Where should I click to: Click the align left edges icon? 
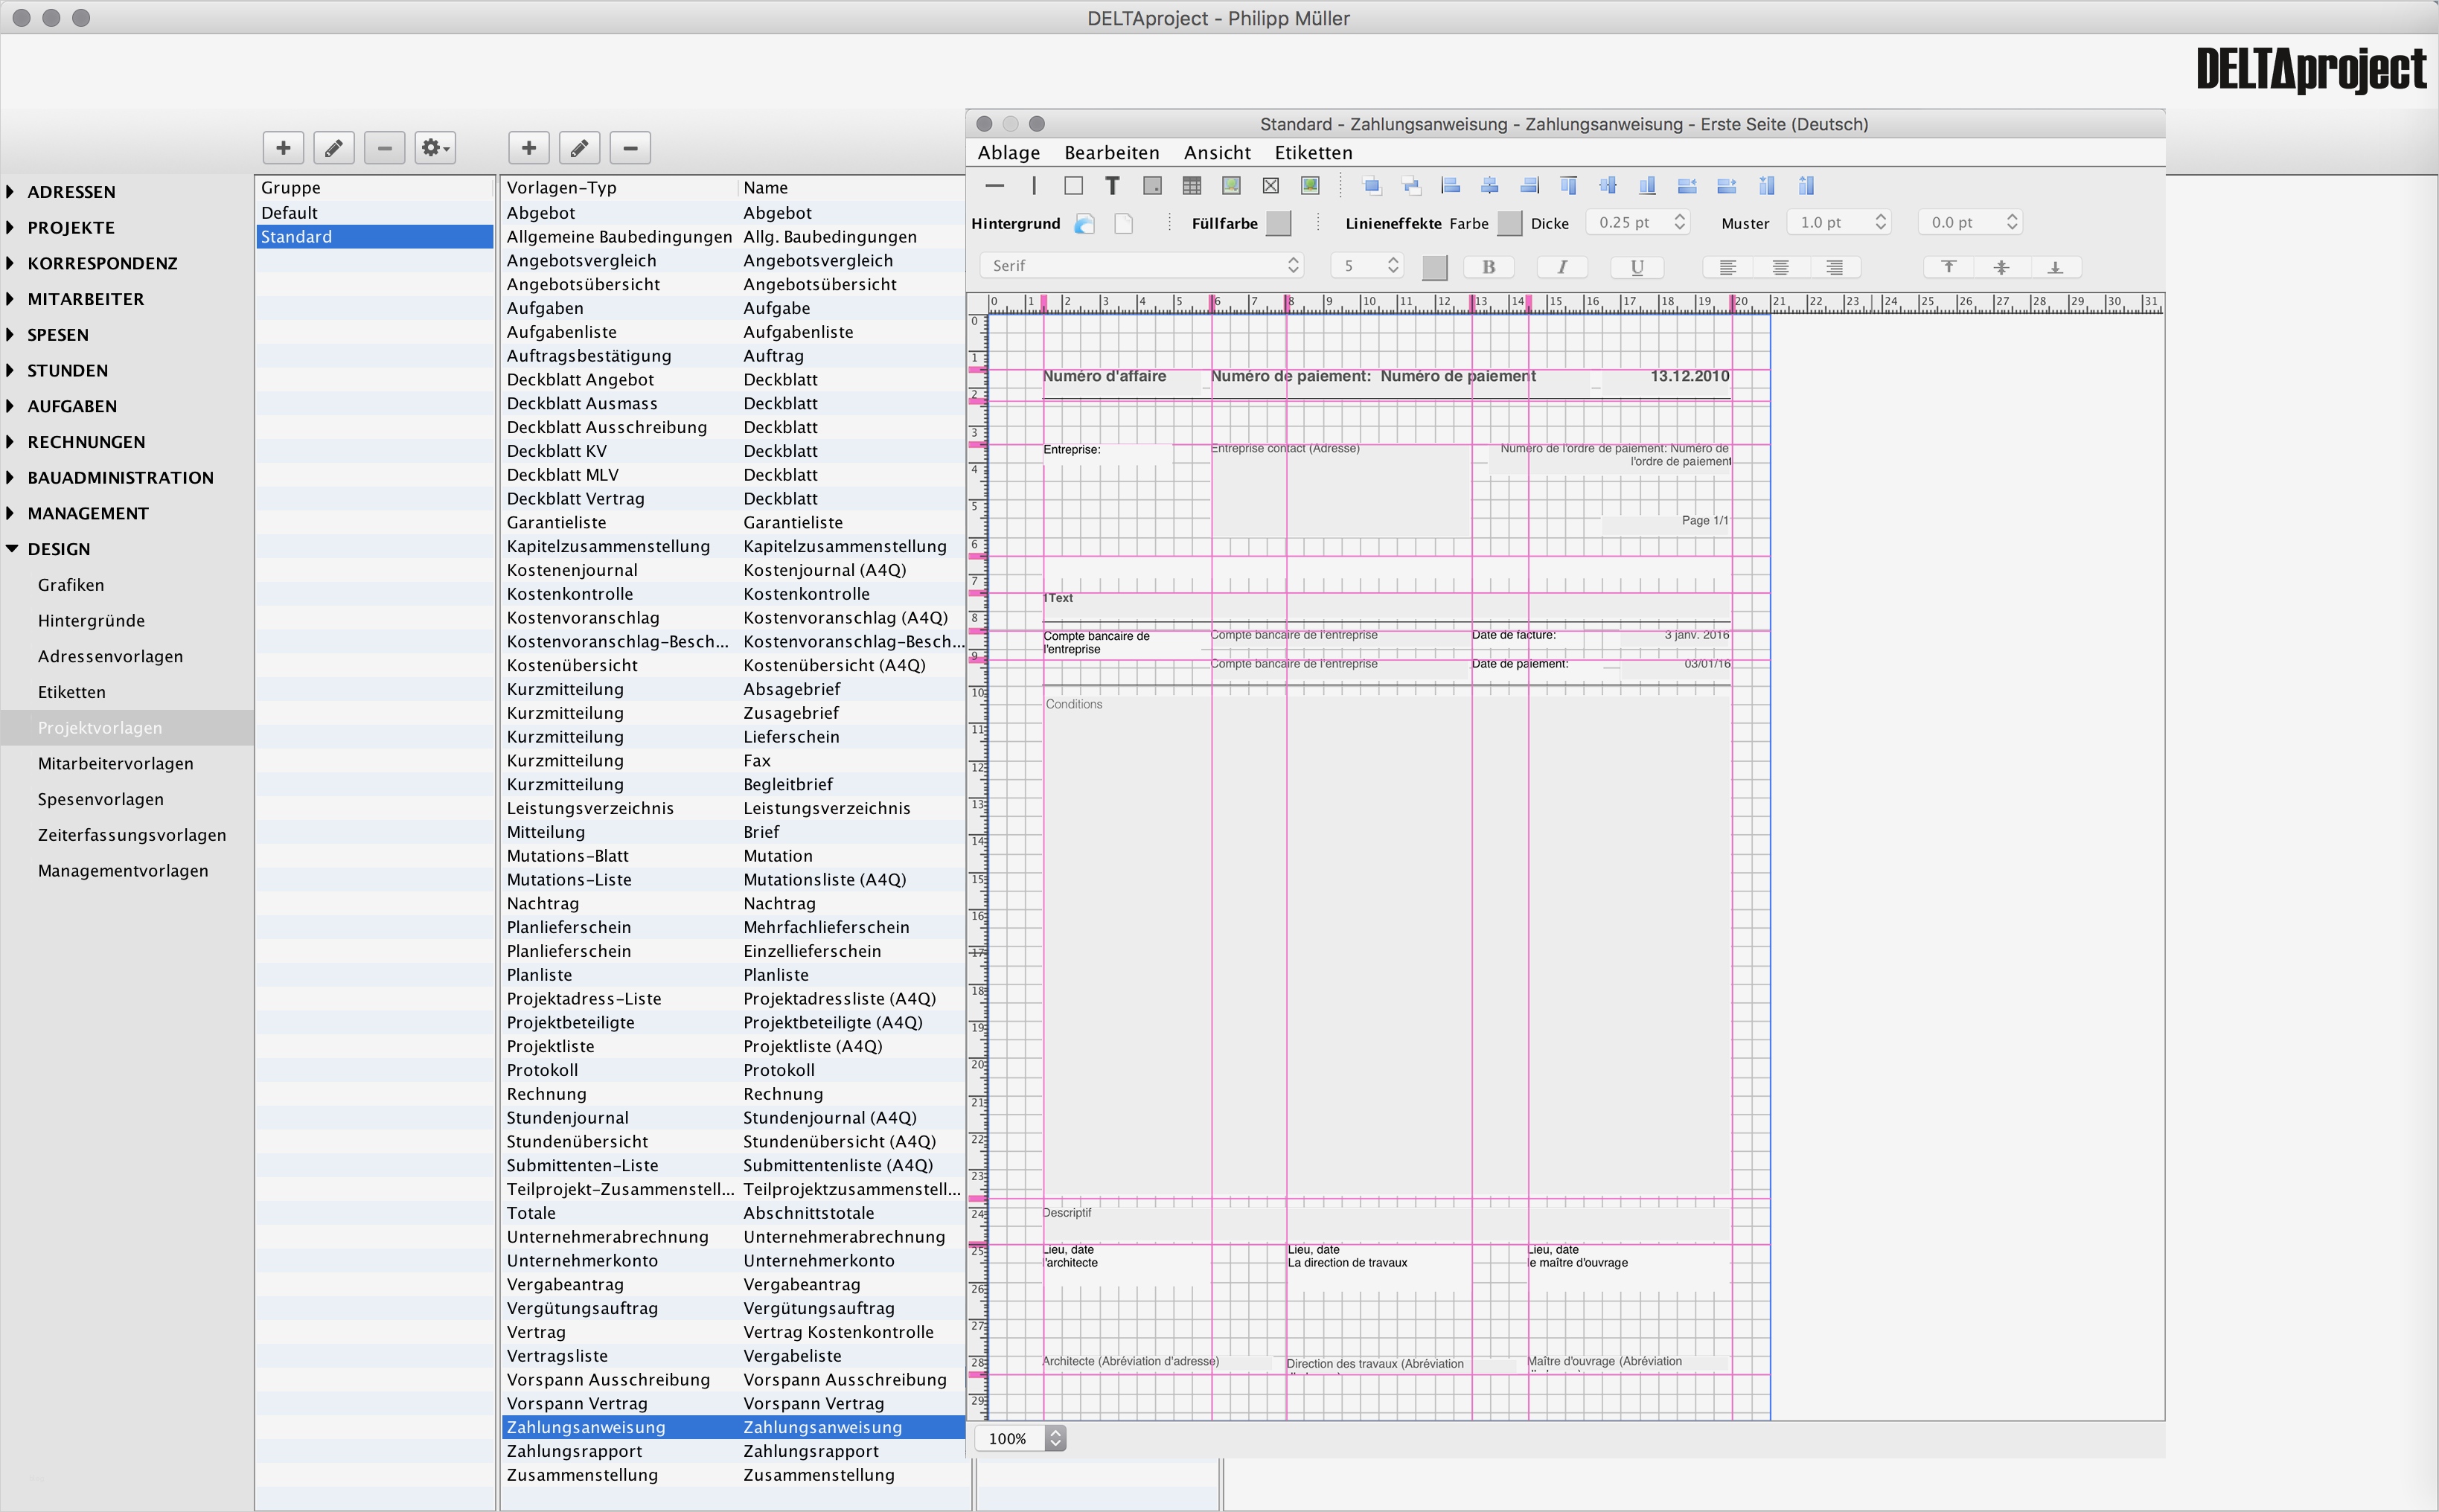pos(1450,185)
